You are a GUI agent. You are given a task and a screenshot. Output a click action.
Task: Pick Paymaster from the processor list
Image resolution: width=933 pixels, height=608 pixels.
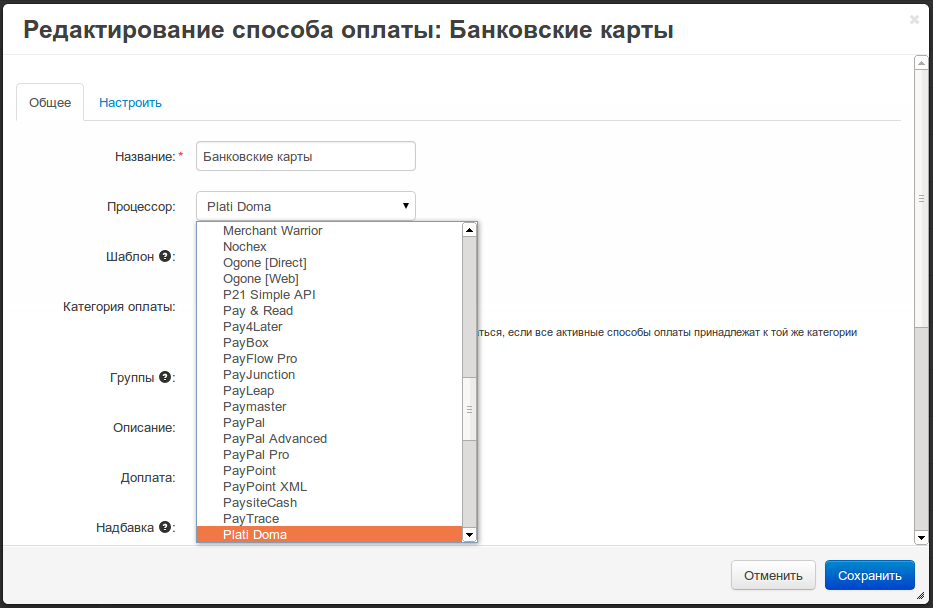[254, 407]
